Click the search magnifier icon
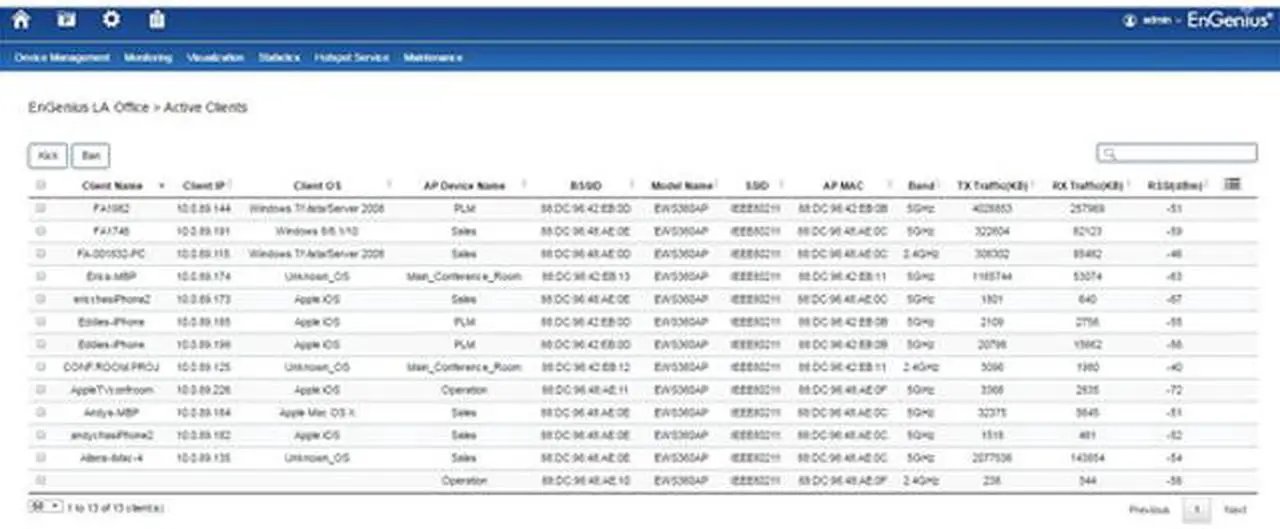The image size is (1280, 529). pos(1109,153)
